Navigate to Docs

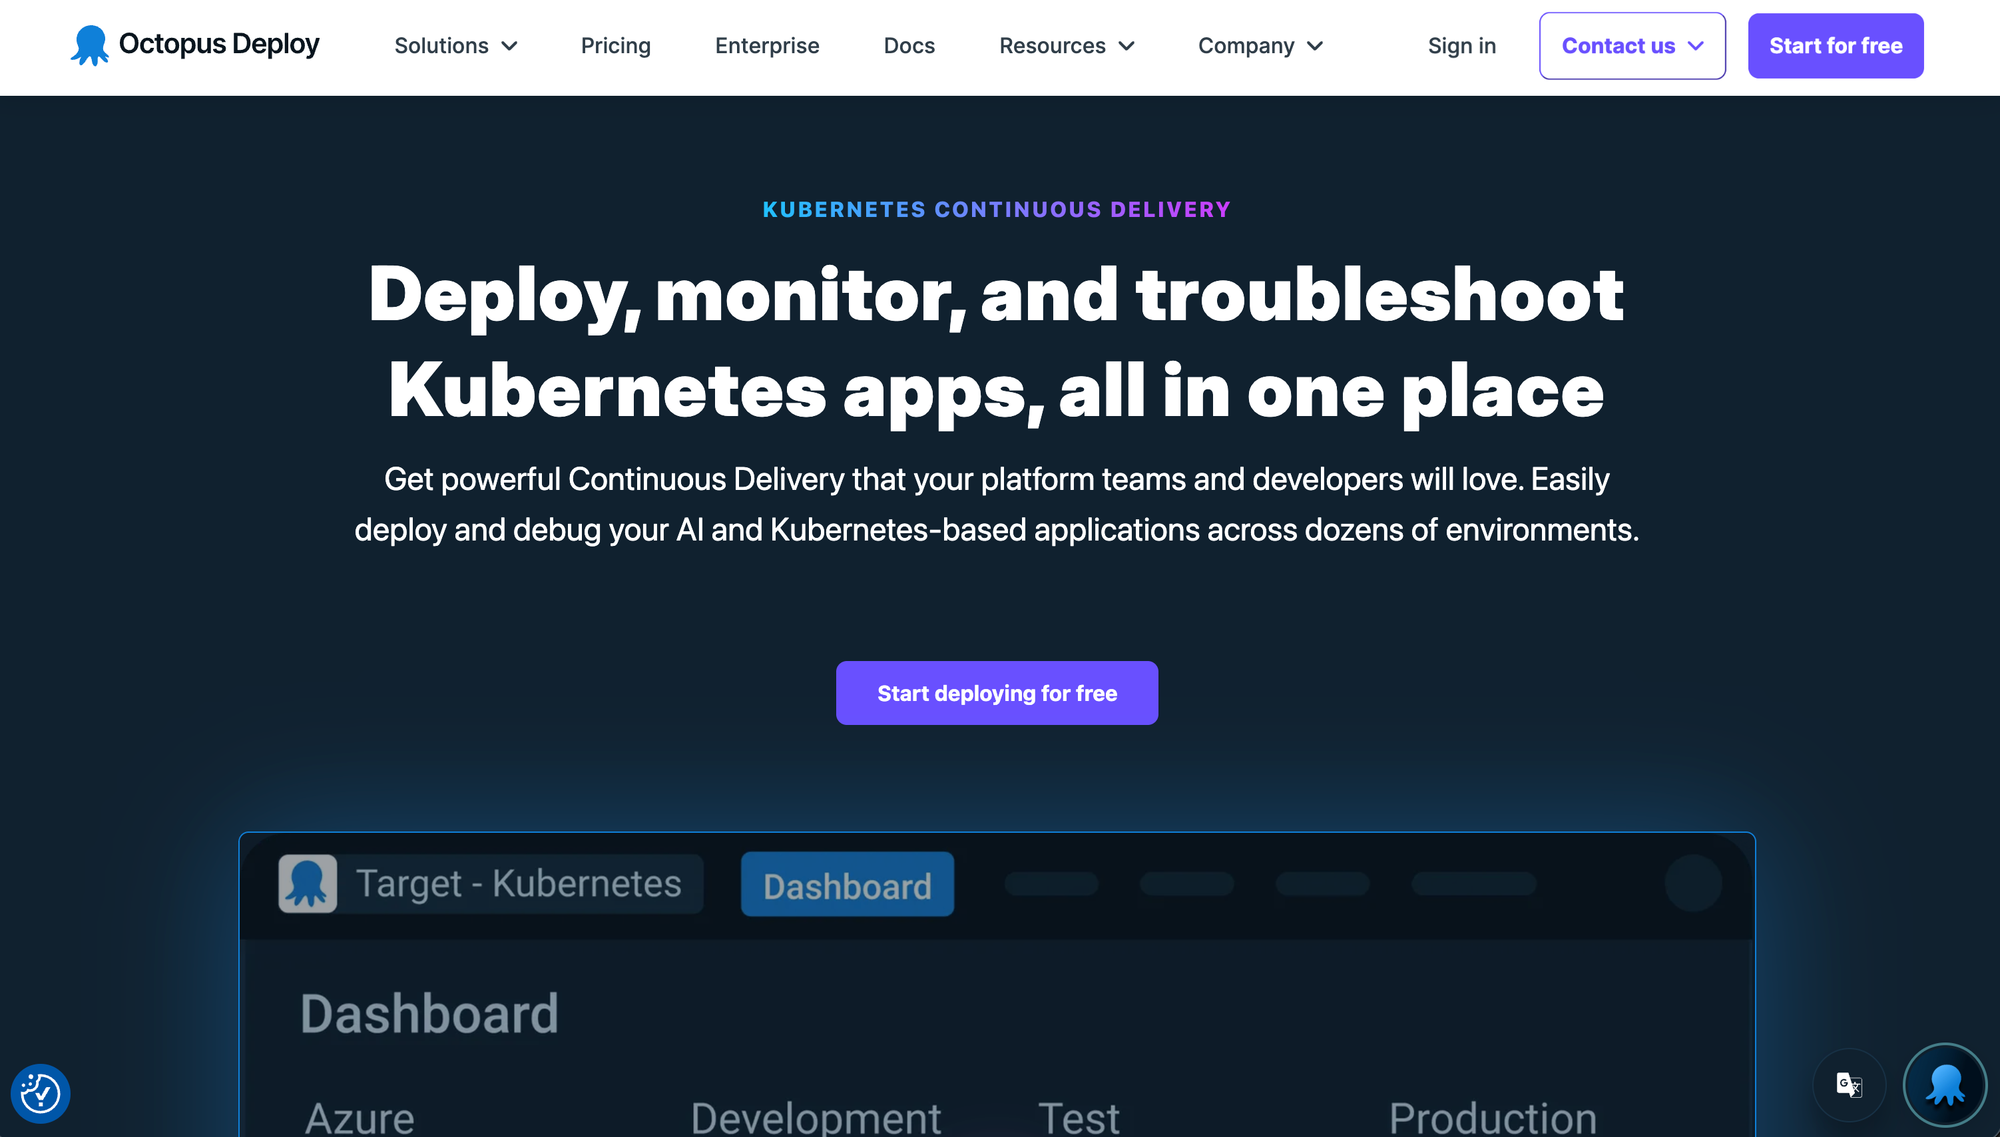909,46
